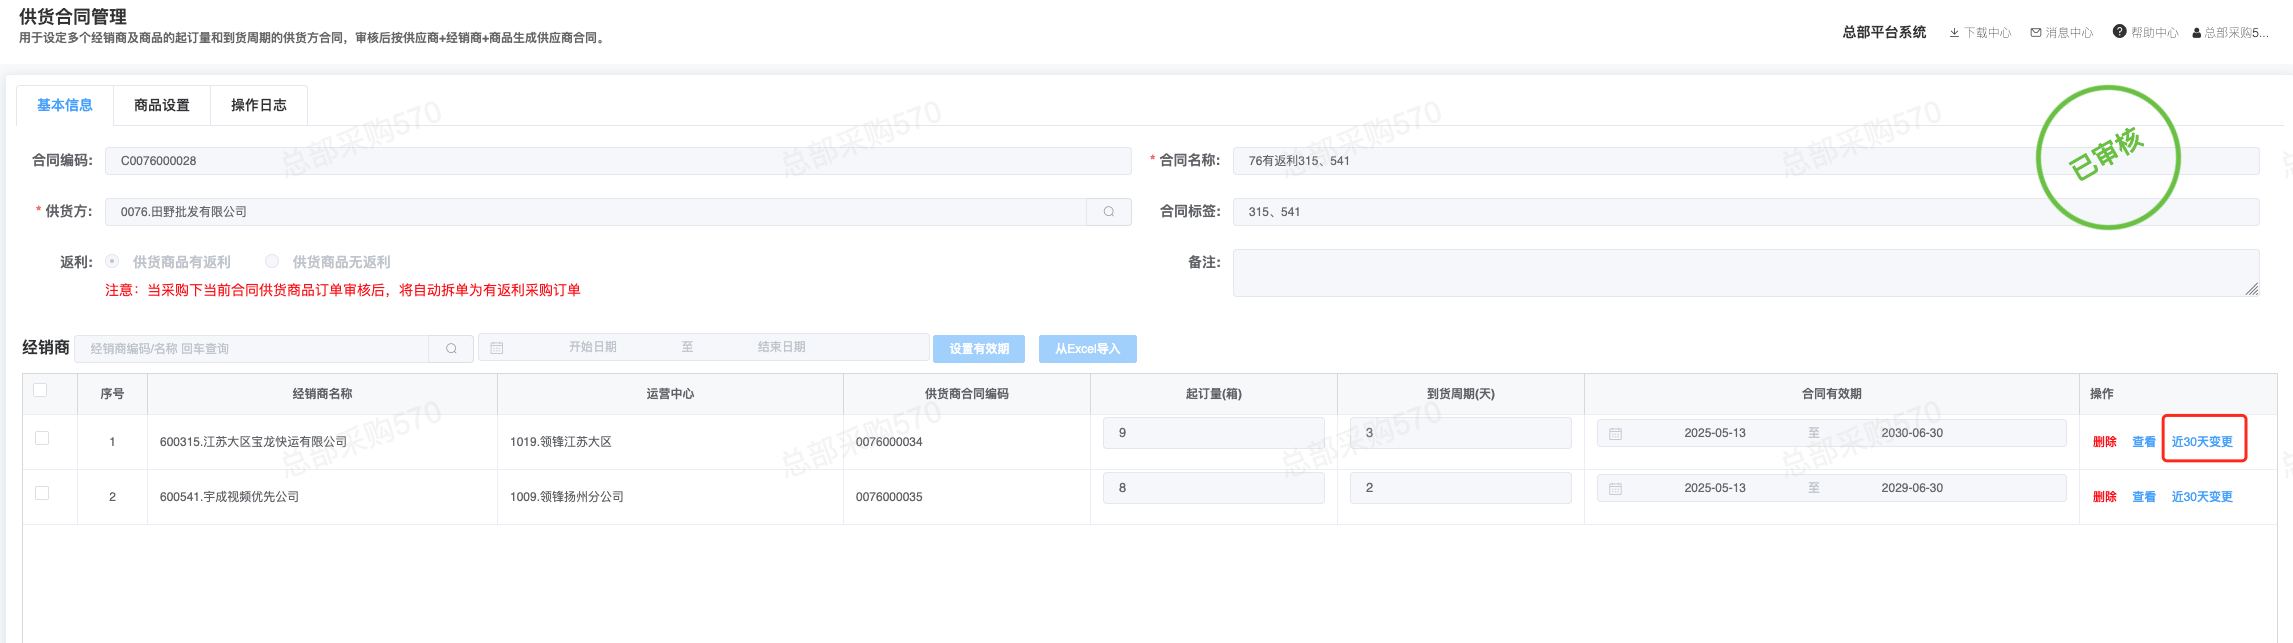Click the 总部平台系统 title
Image resolution: width=2293 pixels, height=643 pixels.
[1884, 32]
